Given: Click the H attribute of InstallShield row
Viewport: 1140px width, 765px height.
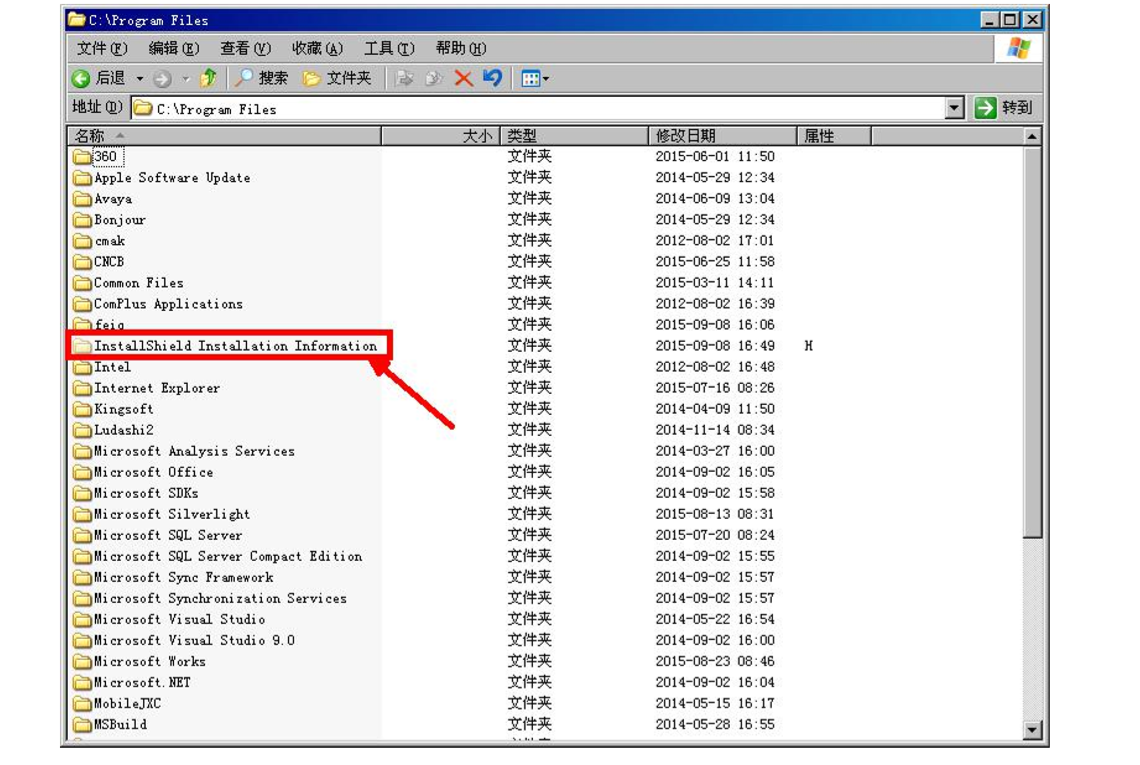Looking at the screenshot, I should (x=808, y=346).
